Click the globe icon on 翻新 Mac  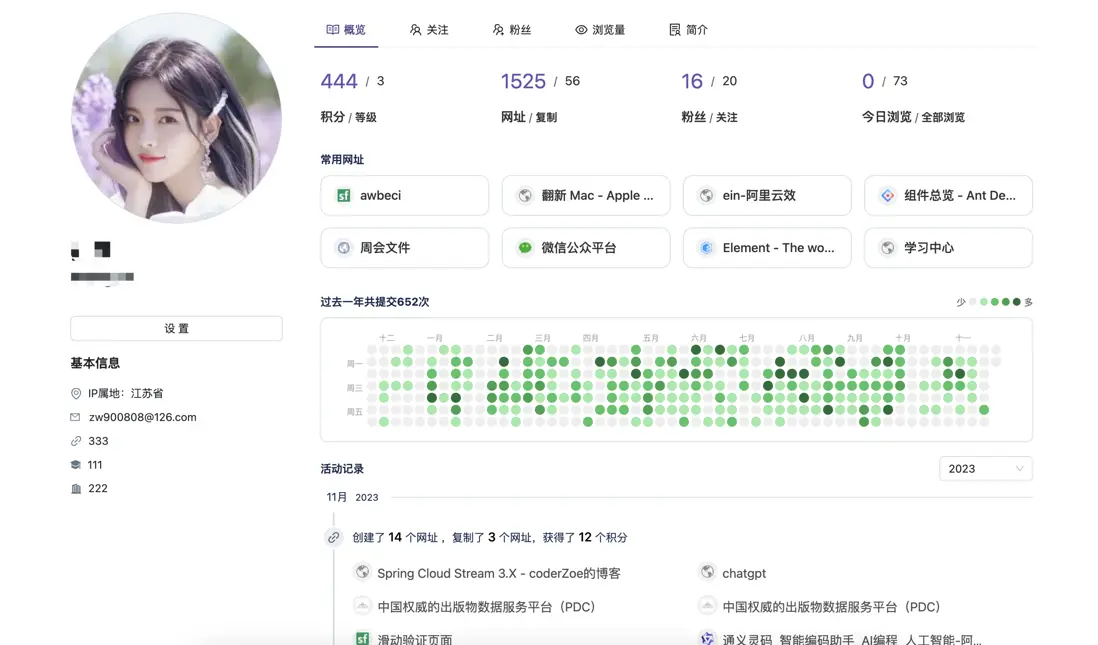[524, 195]
